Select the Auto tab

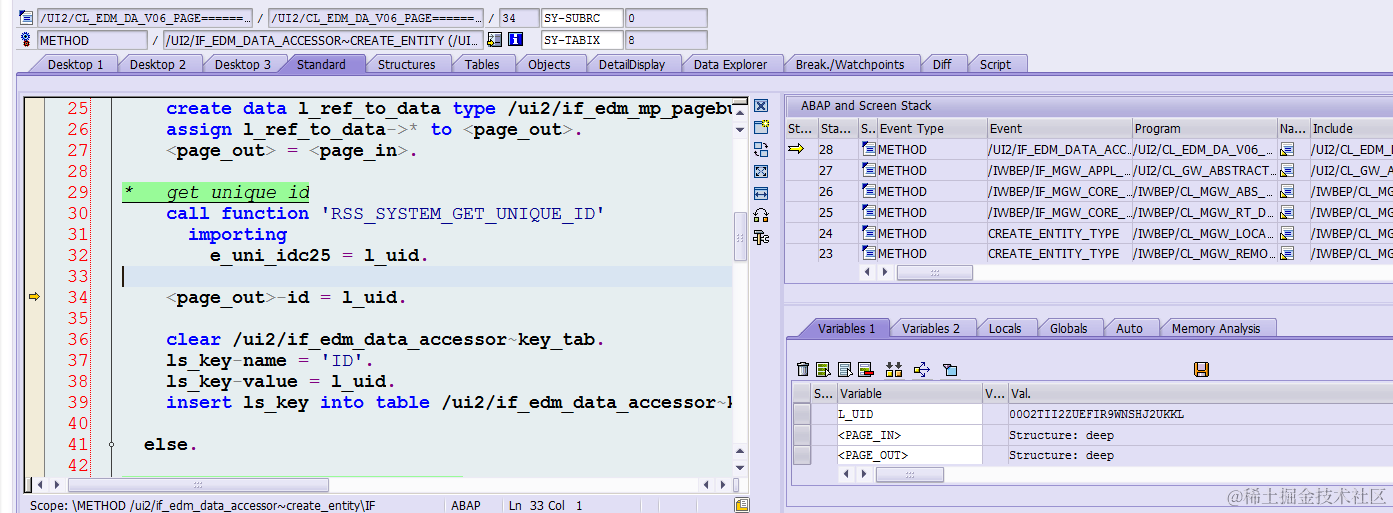pyautogui.click(x=1129, y=328)
